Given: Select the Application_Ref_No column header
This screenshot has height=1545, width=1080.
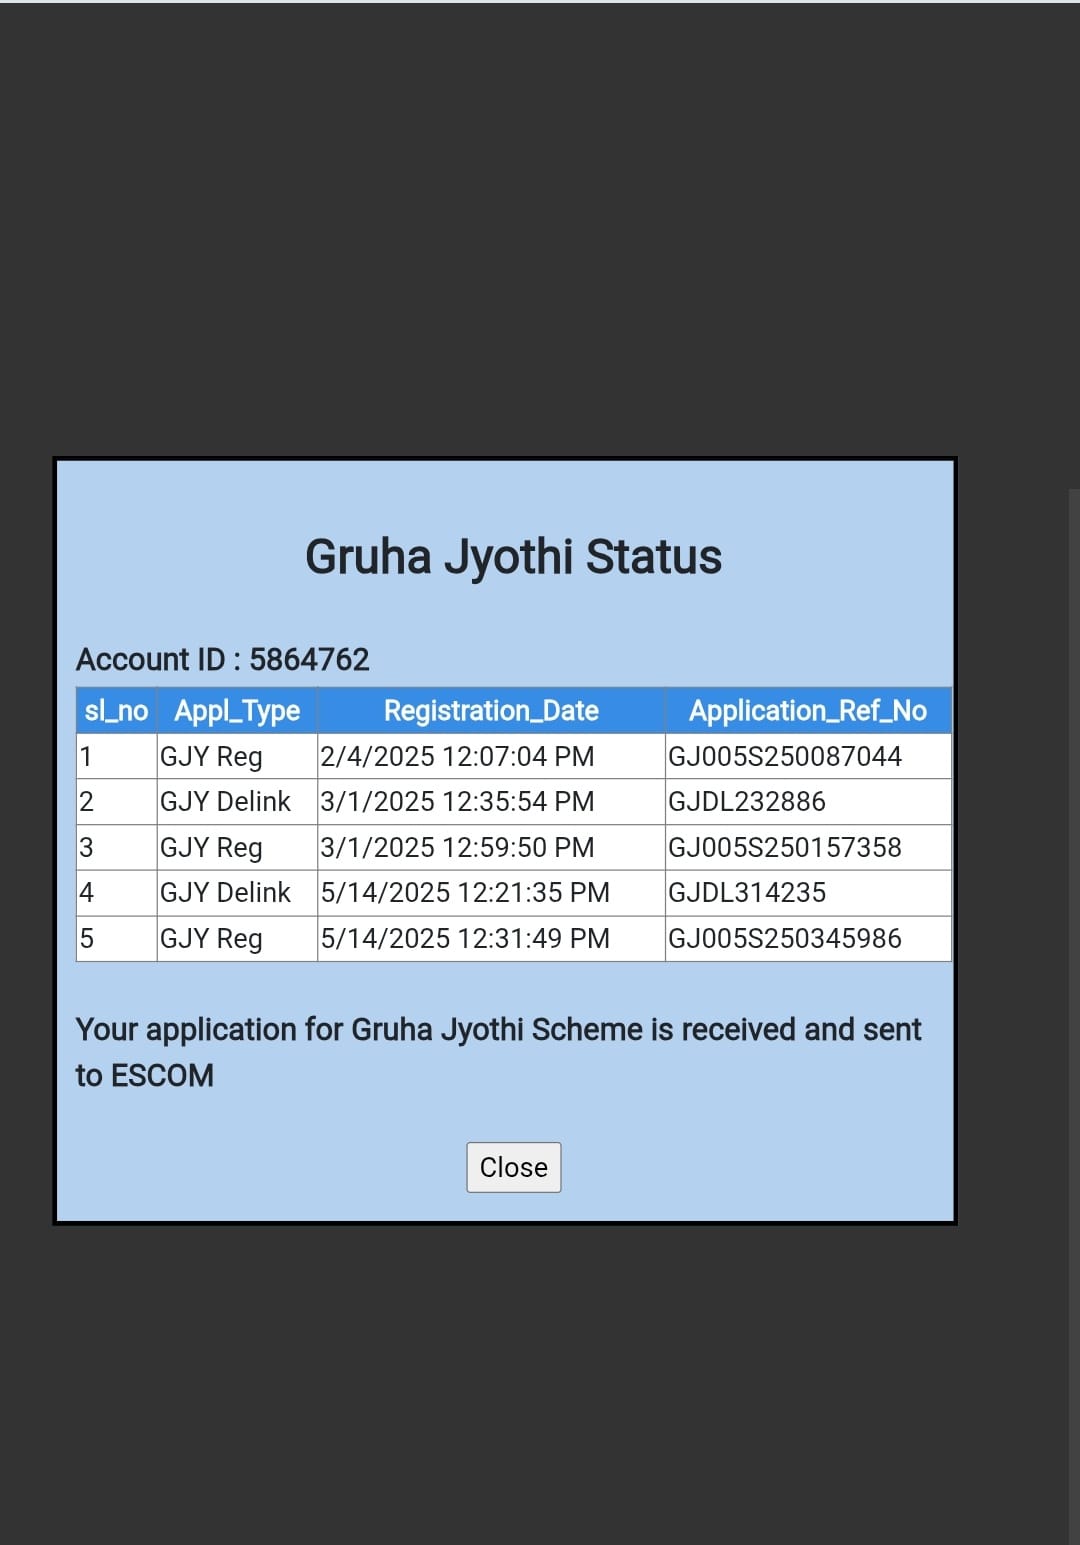Looking at the screenshot, I should point(808,710).
